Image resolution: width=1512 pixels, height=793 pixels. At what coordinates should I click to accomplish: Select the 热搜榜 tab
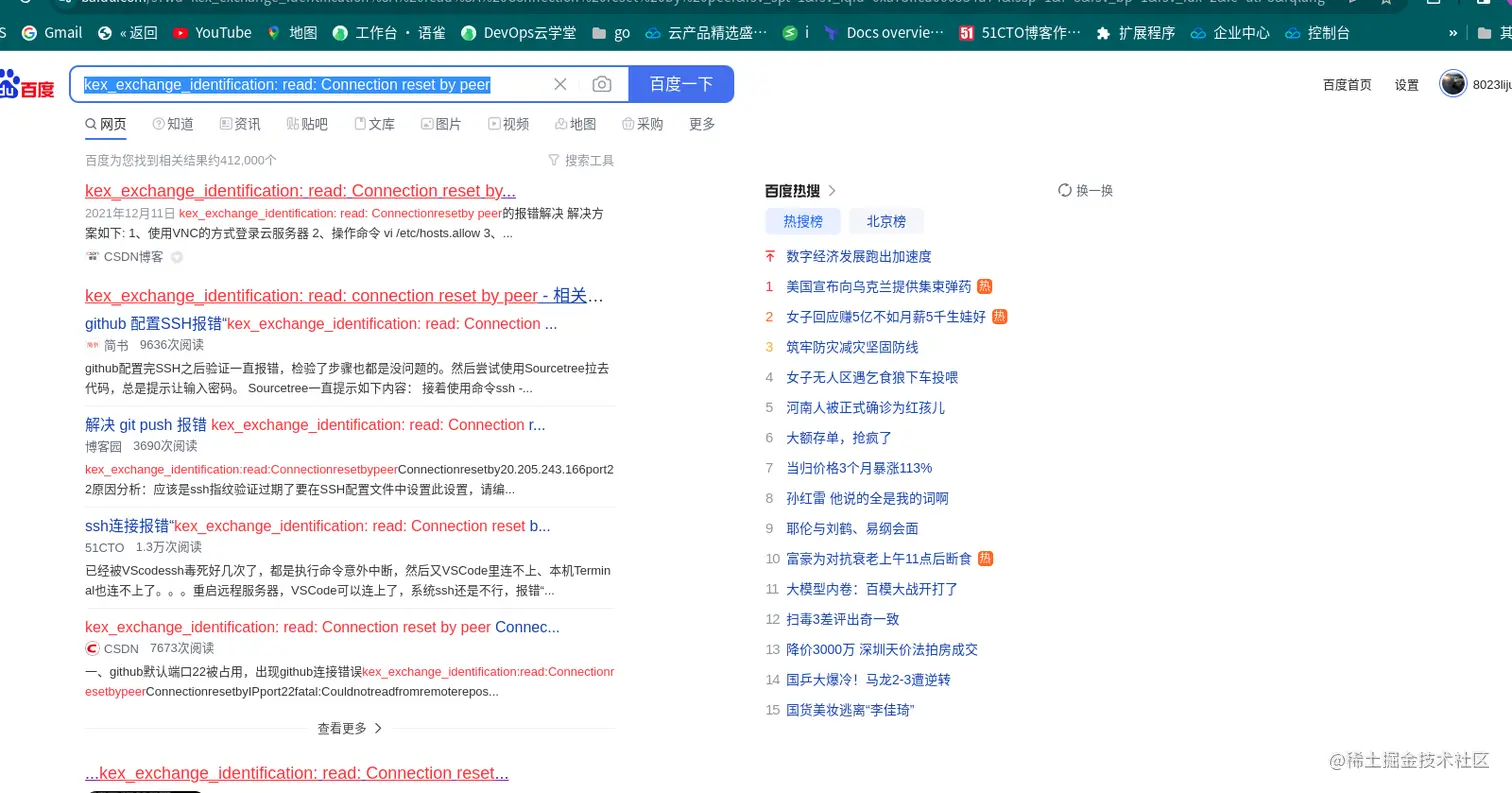(x=803, y=221)
